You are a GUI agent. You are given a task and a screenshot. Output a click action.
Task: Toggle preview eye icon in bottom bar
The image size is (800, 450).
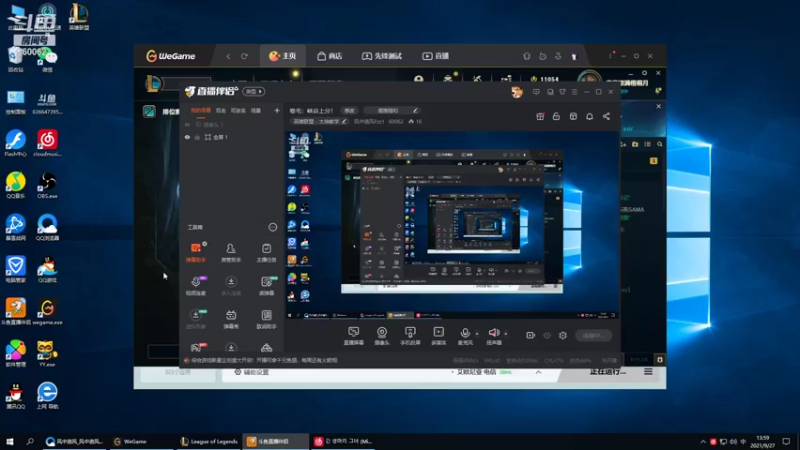tap(547, 335)
